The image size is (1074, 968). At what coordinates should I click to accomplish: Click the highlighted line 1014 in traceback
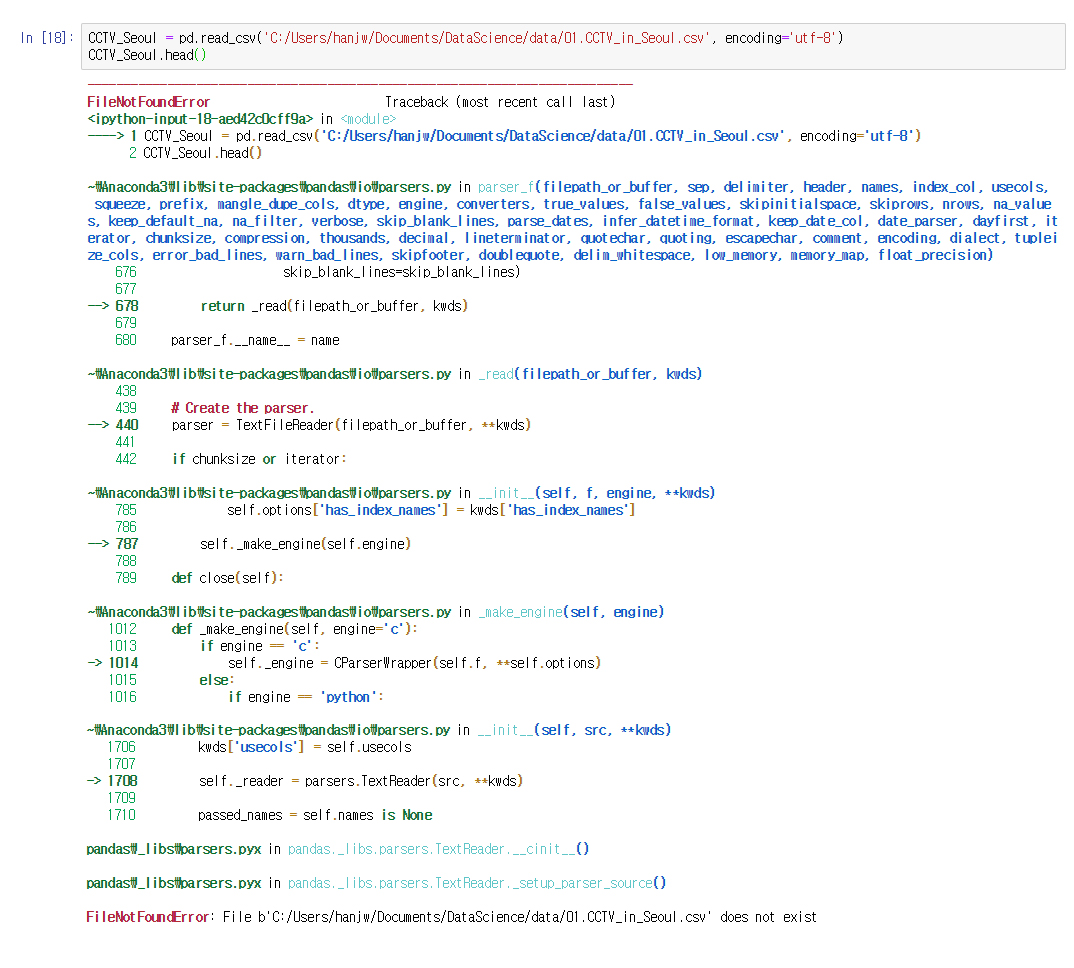point(124,662)
